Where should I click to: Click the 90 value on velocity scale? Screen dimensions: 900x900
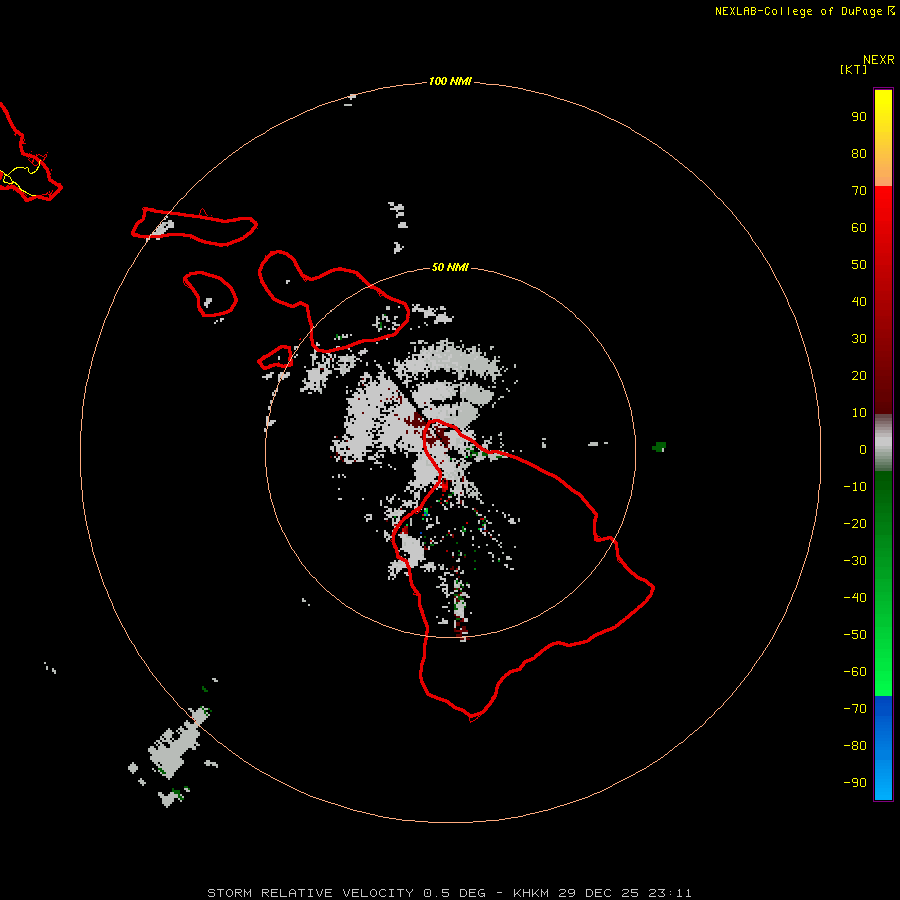pos(859,117)
